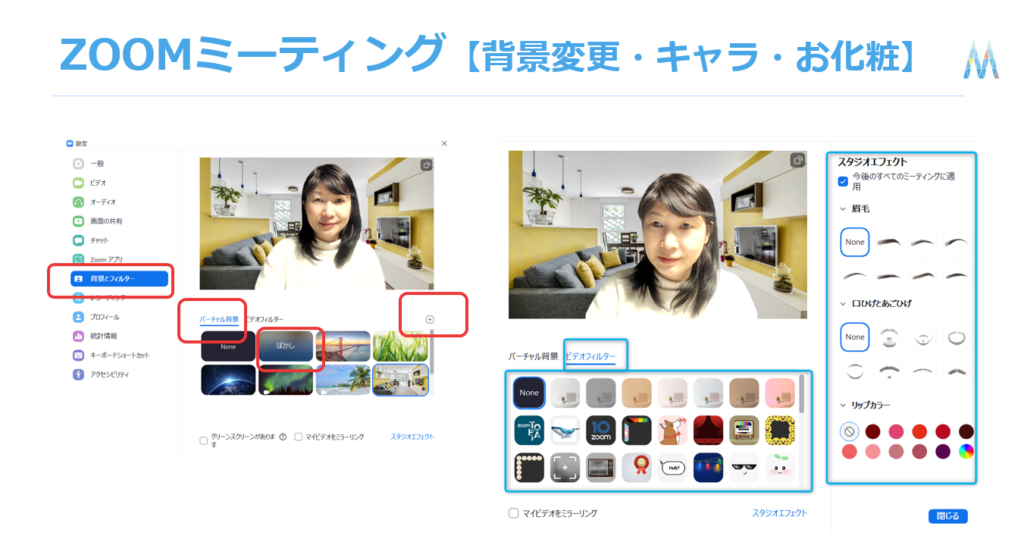Choose ぼかし blur background
Viewport: 1024px width, 545px height.
click(x=285, y=346)
